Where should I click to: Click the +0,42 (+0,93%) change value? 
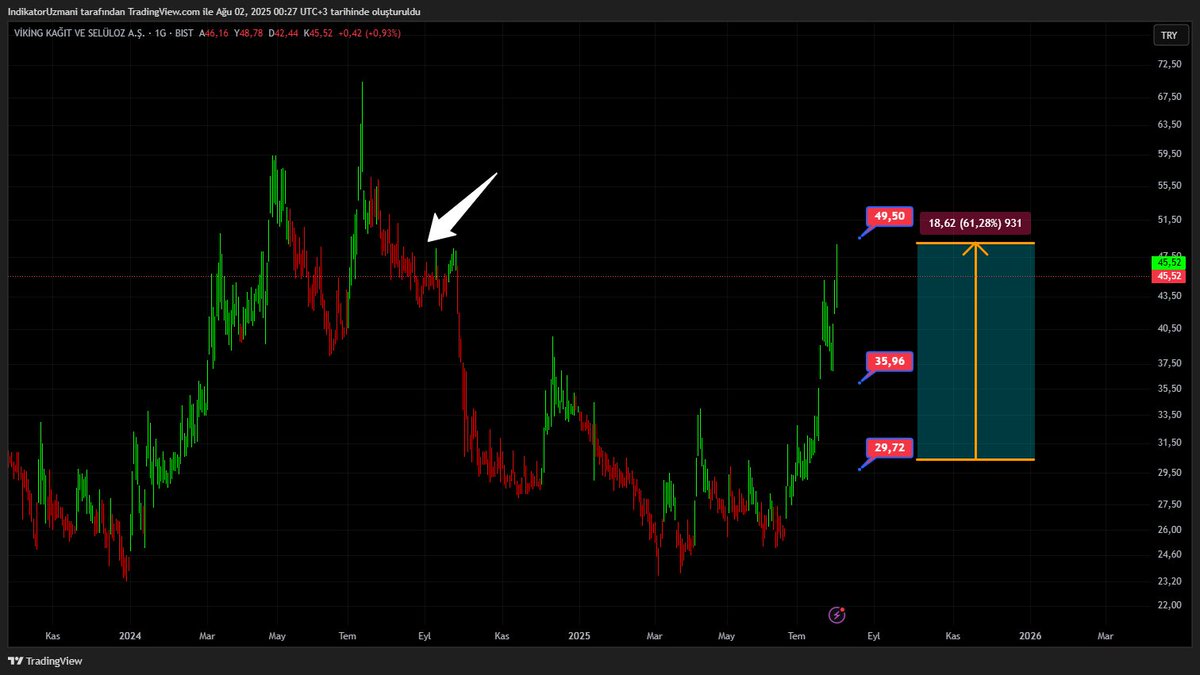pos(369,33)
